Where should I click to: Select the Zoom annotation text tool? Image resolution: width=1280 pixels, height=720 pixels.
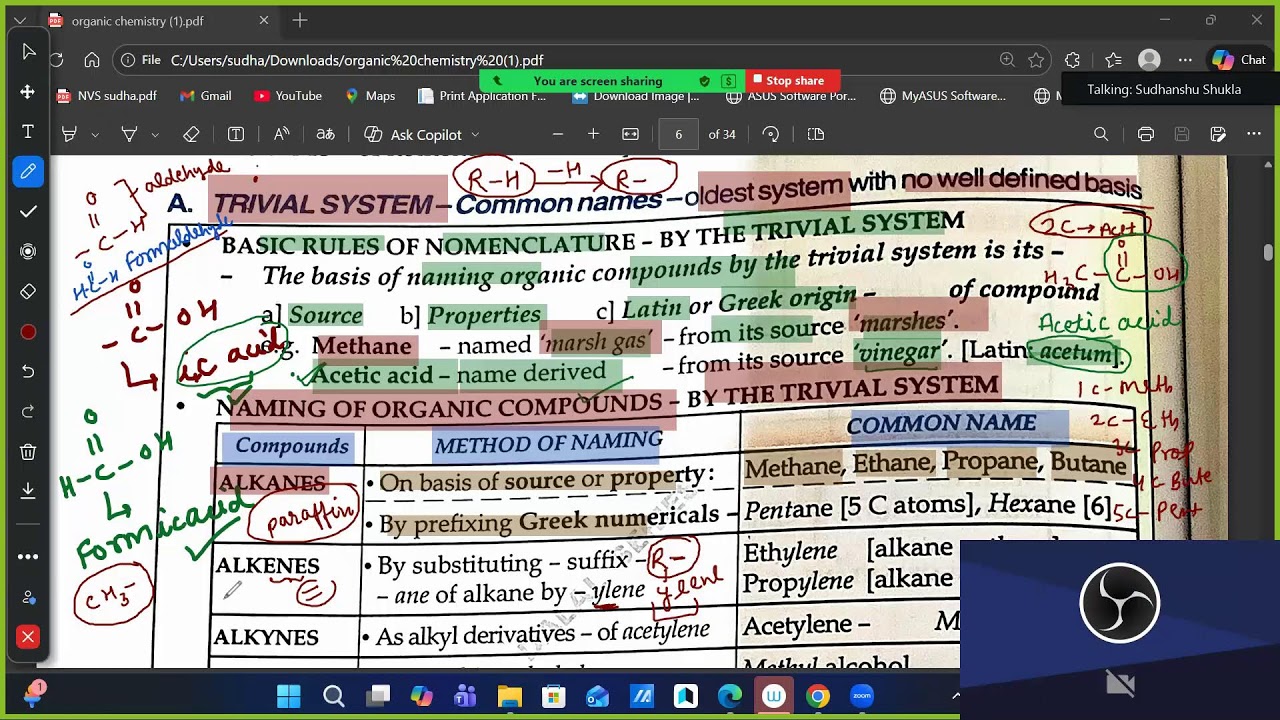click(x=28, y=132)
